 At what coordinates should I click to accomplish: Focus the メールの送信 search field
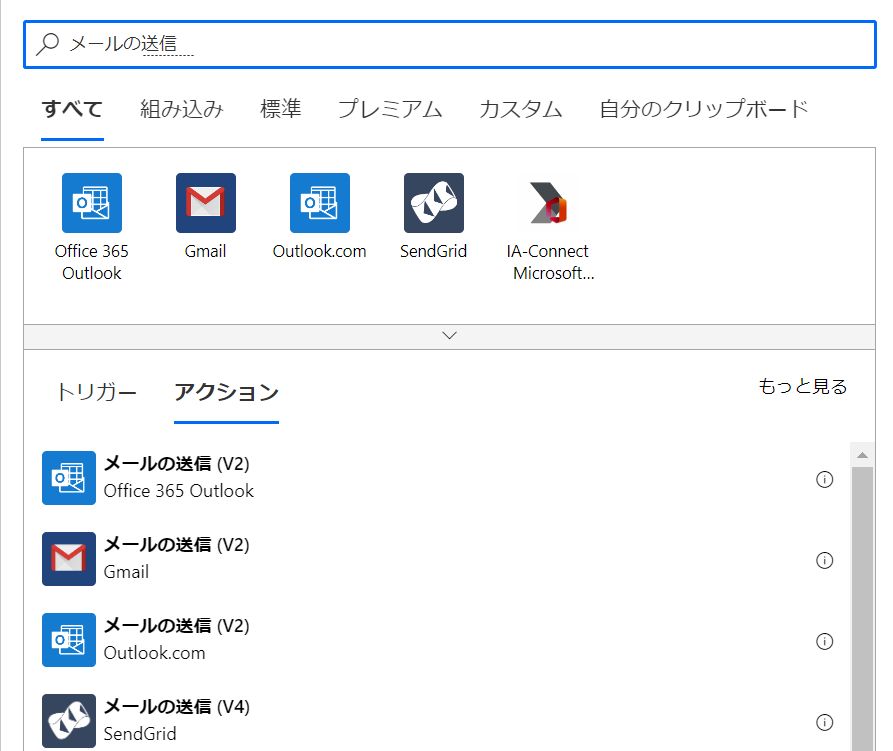tap(449, 44)
